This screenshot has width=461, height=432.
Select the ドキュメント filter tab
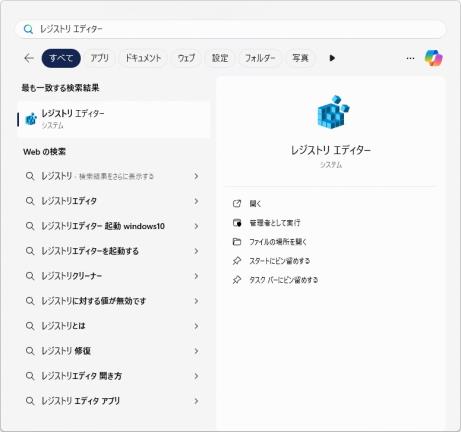(x=143, y=58)
